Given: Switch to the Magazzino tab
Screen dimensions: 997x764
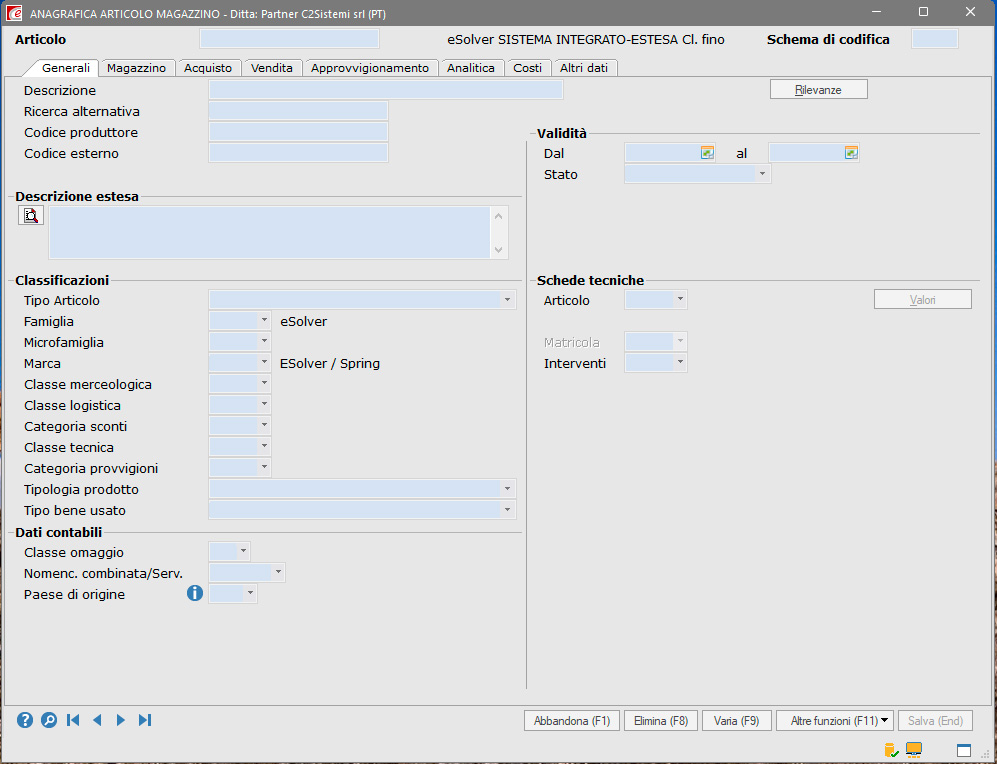Looking at the screenshot, I should tap(136, 68).
